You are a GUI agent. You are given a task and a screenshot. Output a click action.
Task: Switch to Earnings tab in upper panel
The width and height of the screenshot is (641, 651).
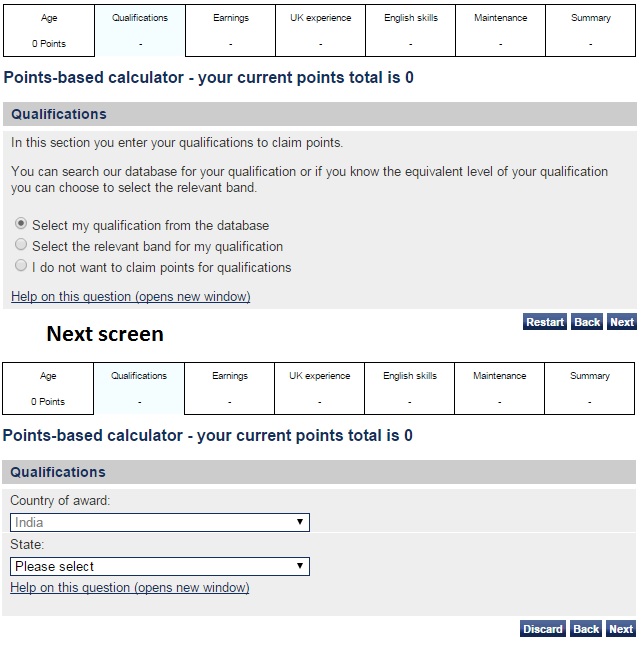tap(230, 31)
